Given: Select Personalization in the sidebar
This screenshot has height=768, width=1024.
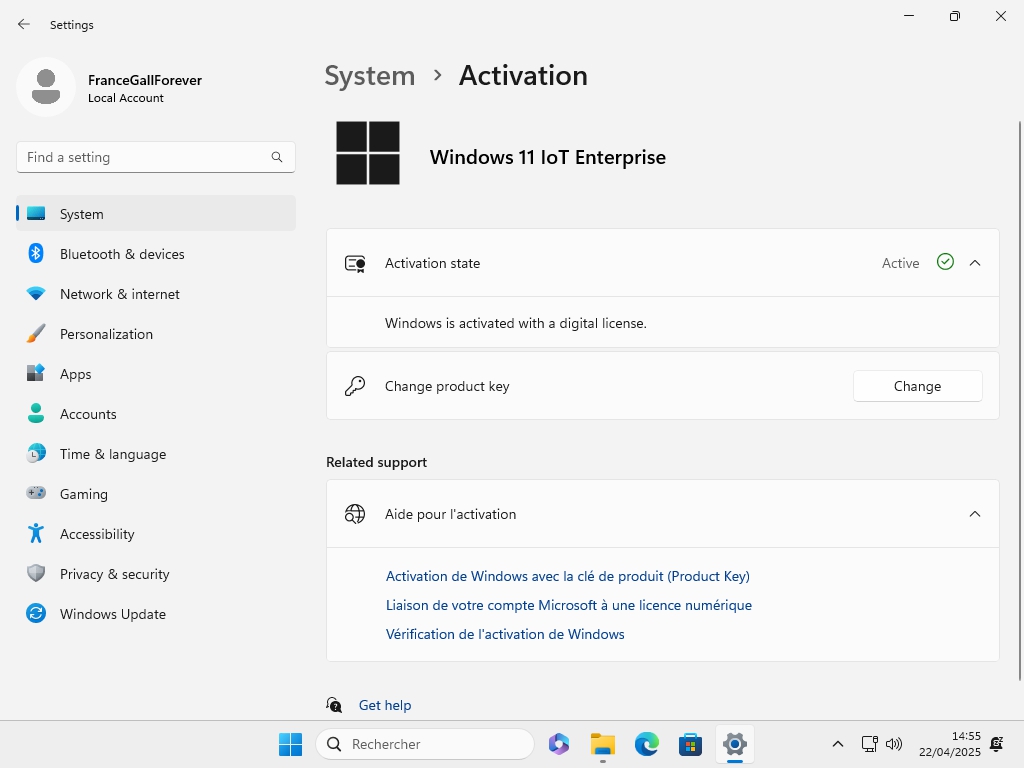Looking at the screenshot, I should pos(106,334).
